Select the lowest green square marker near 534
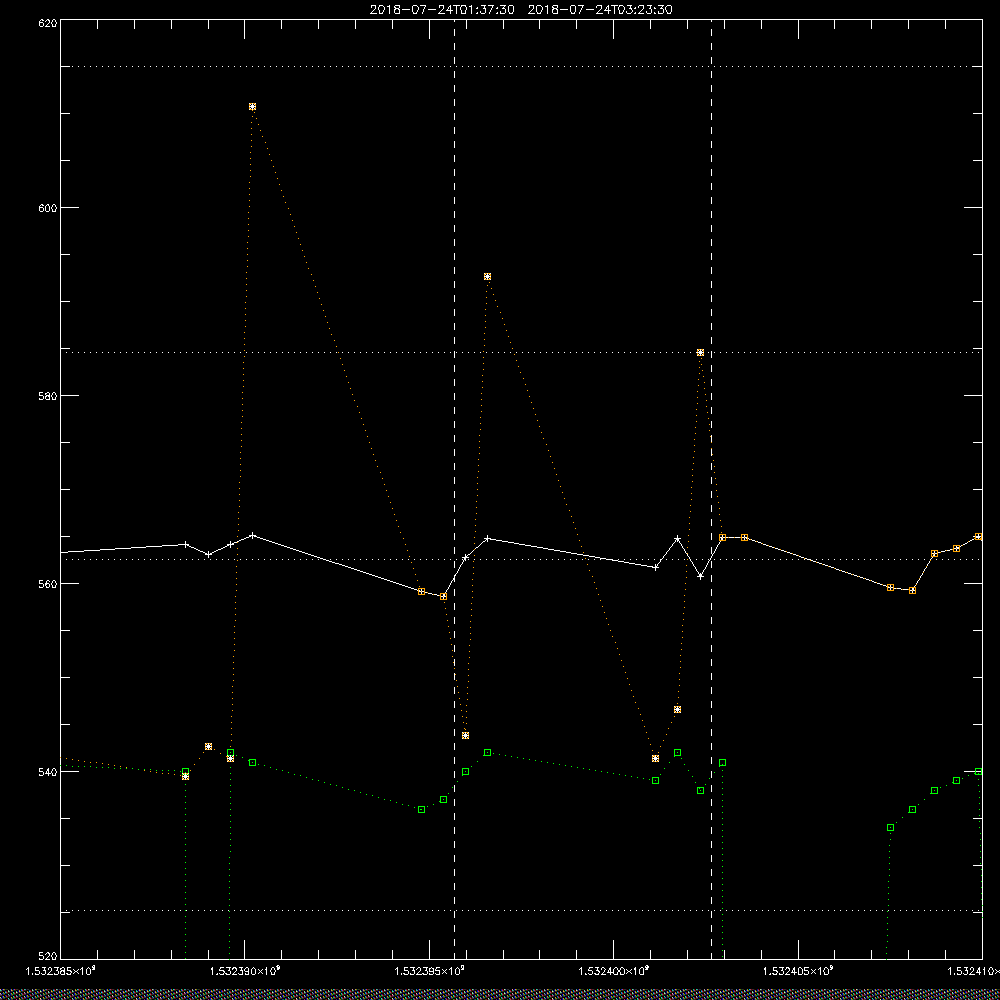The image size is (1000, 1000). [890, 828]
